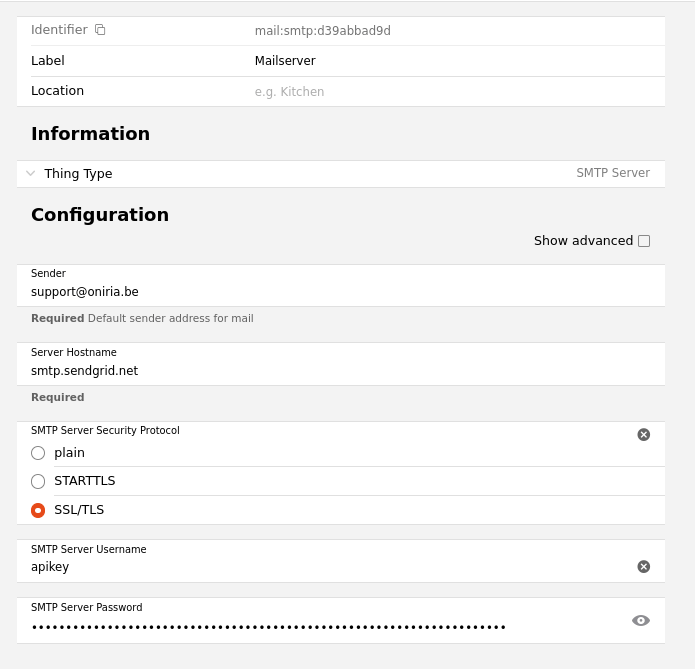Choose the SSL/TLS radio option
The height and width of the screenshot is (669, 695).
tap(38, 510)
